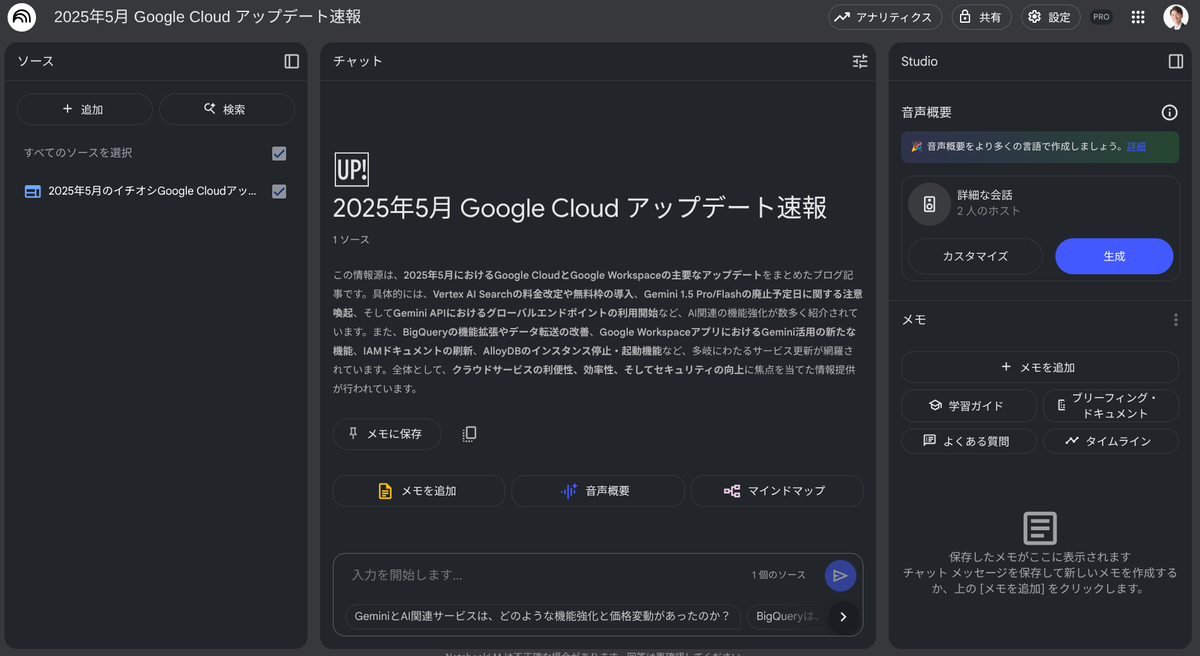This screenshot has width=1200, height=656.
Task: Click the web page source icon
Action: [x=32, y=191]
